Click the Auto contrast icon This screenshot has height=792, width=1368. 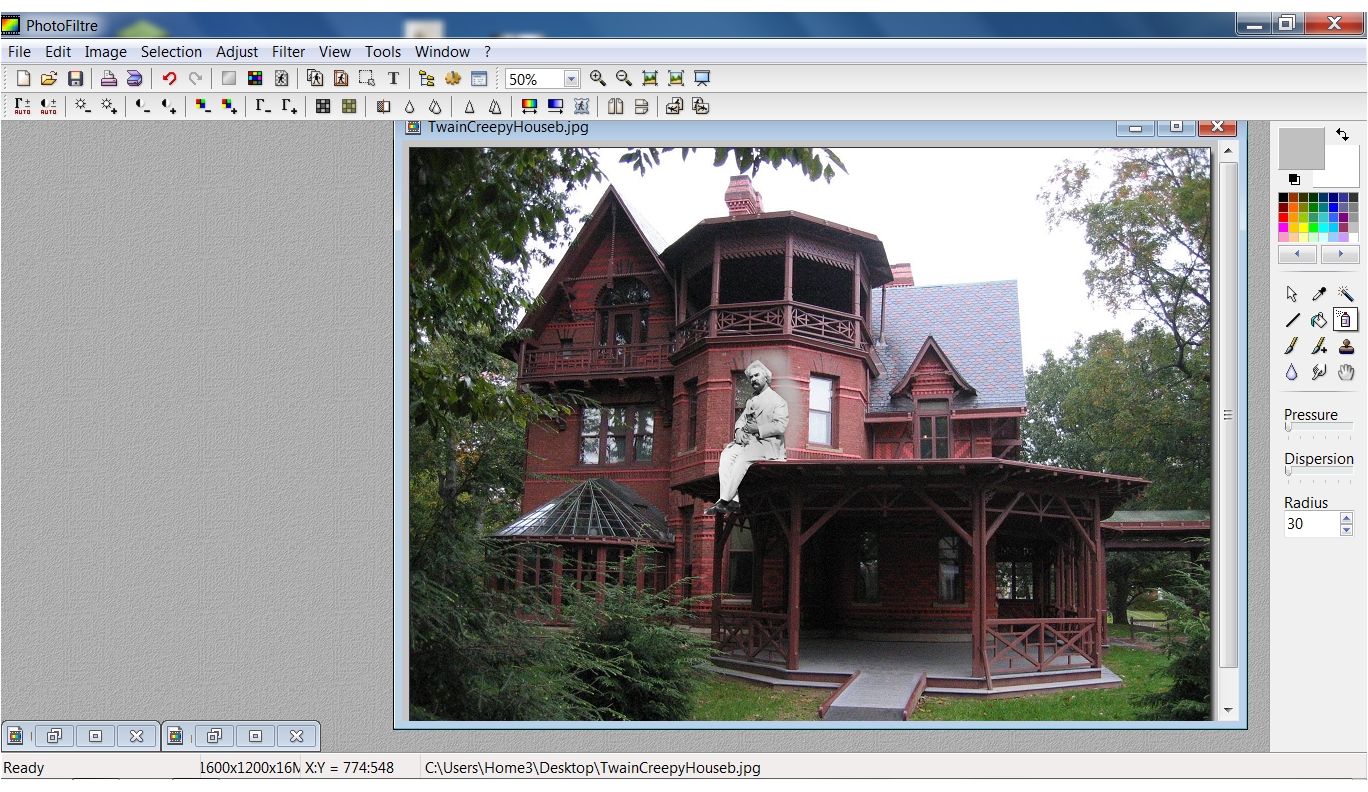[48, 106]
